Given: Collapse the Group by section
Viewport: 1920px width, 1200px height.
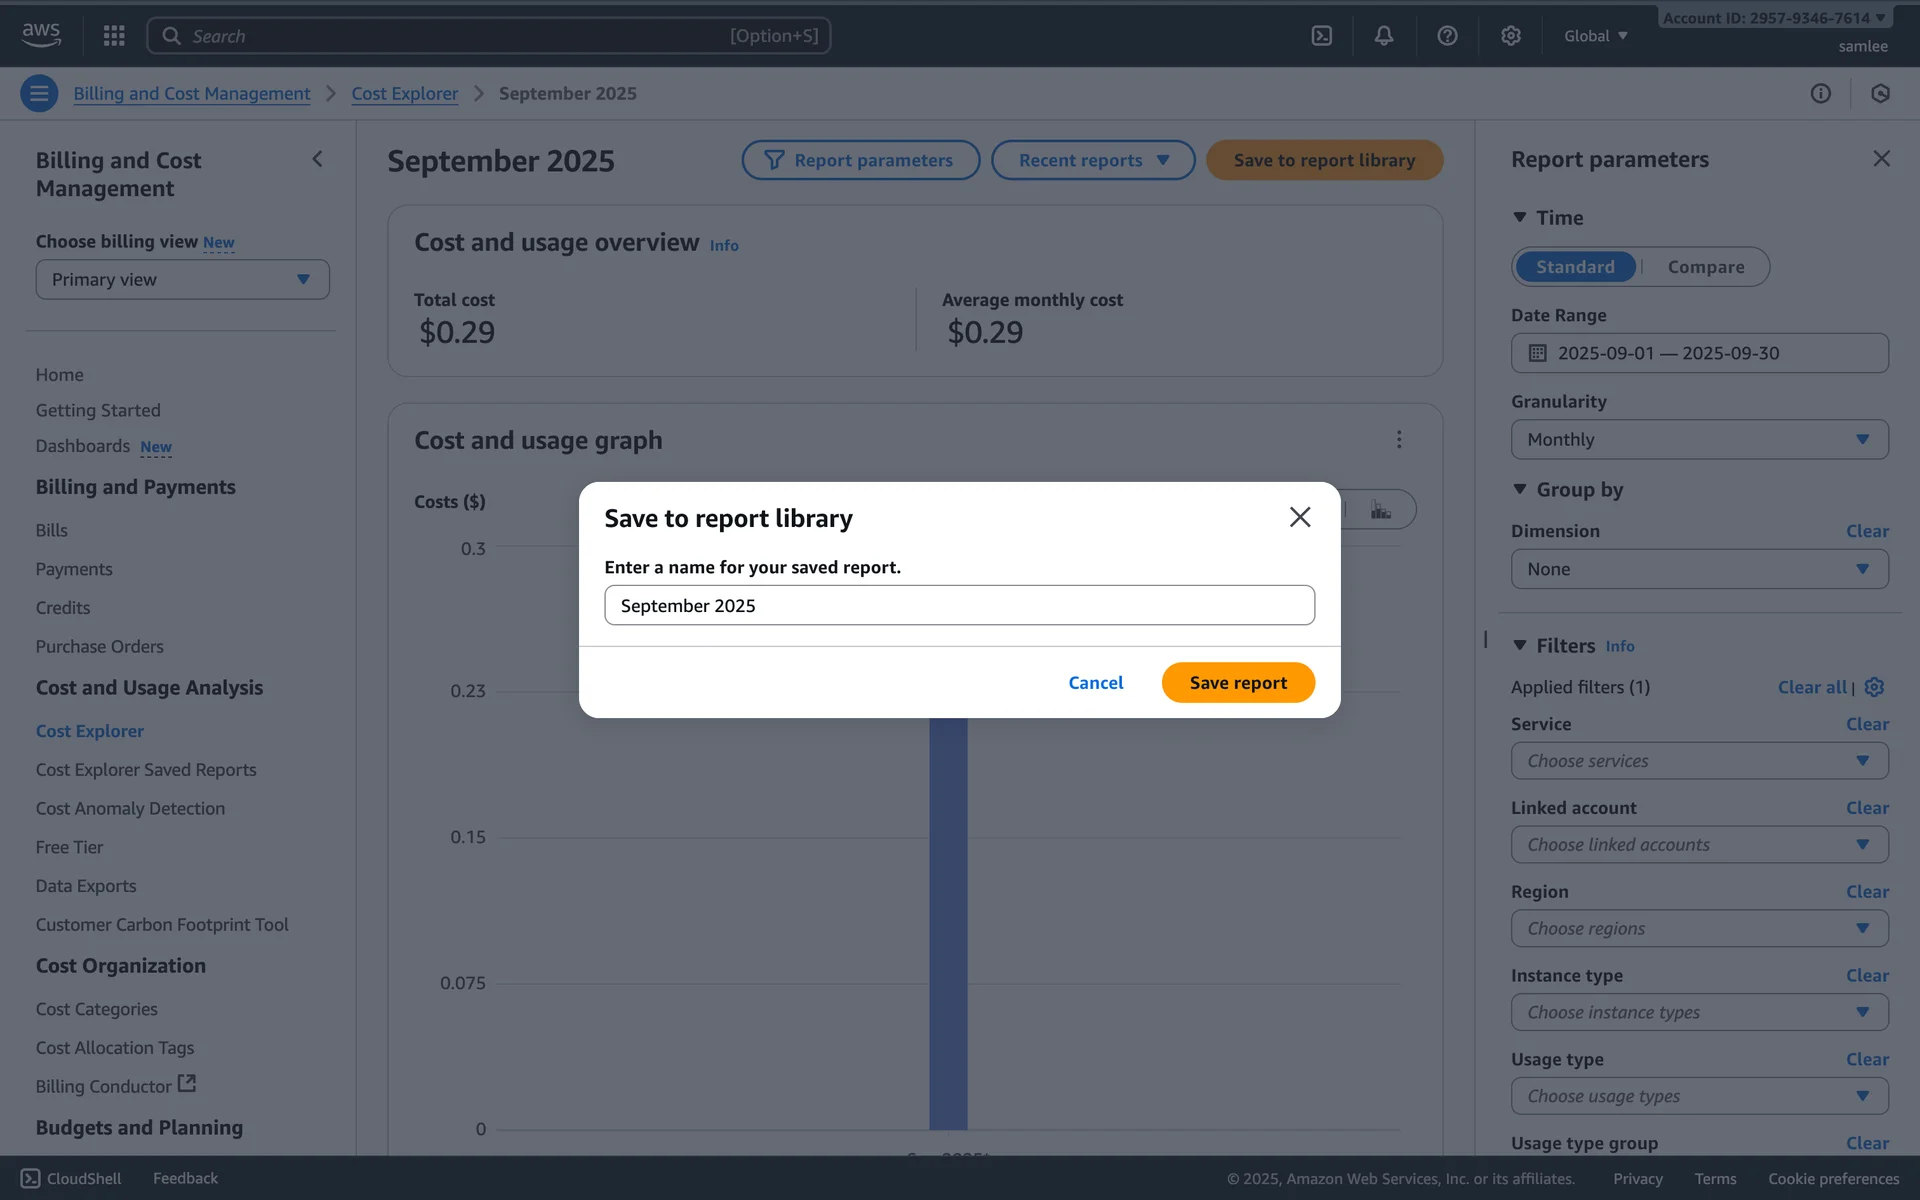Looking at the screenshot, I should click(1520, 490).
